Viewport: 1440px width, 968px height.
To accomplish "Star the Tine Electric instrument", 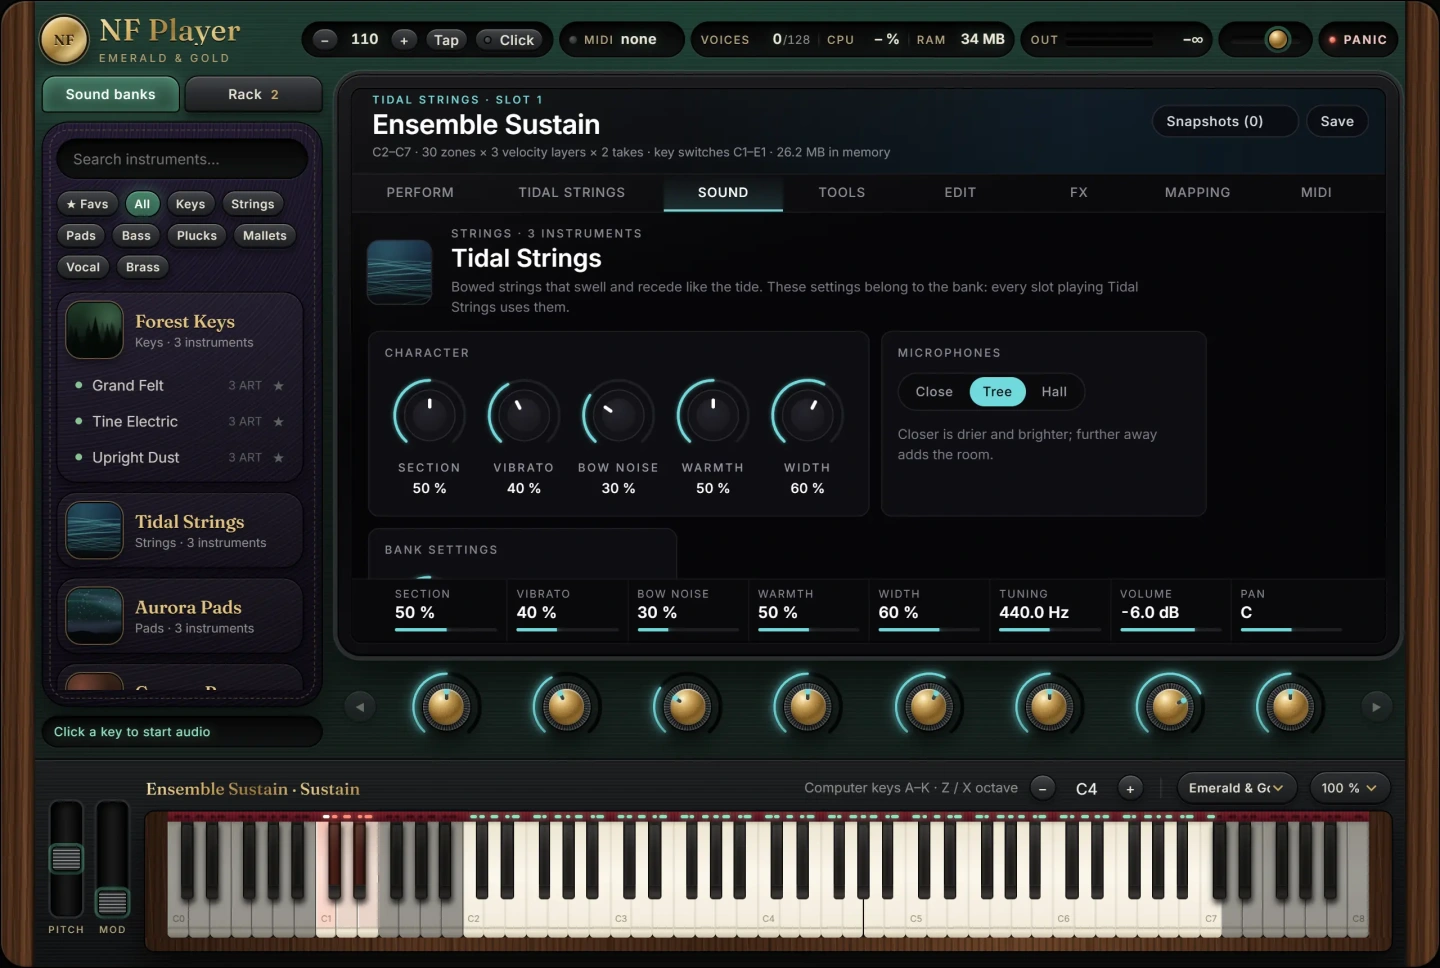I will (x=279, y=422).
